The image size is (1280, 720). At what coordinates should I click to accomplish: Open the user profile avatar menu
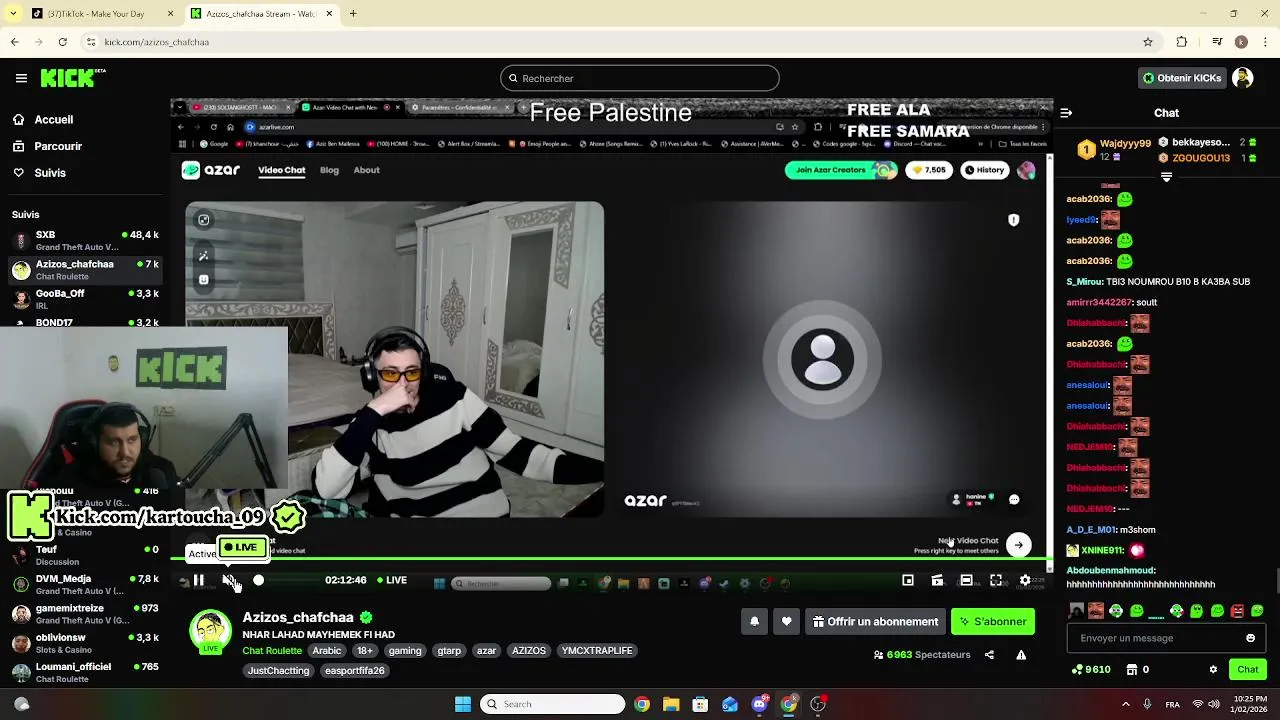coord(1243,78)
